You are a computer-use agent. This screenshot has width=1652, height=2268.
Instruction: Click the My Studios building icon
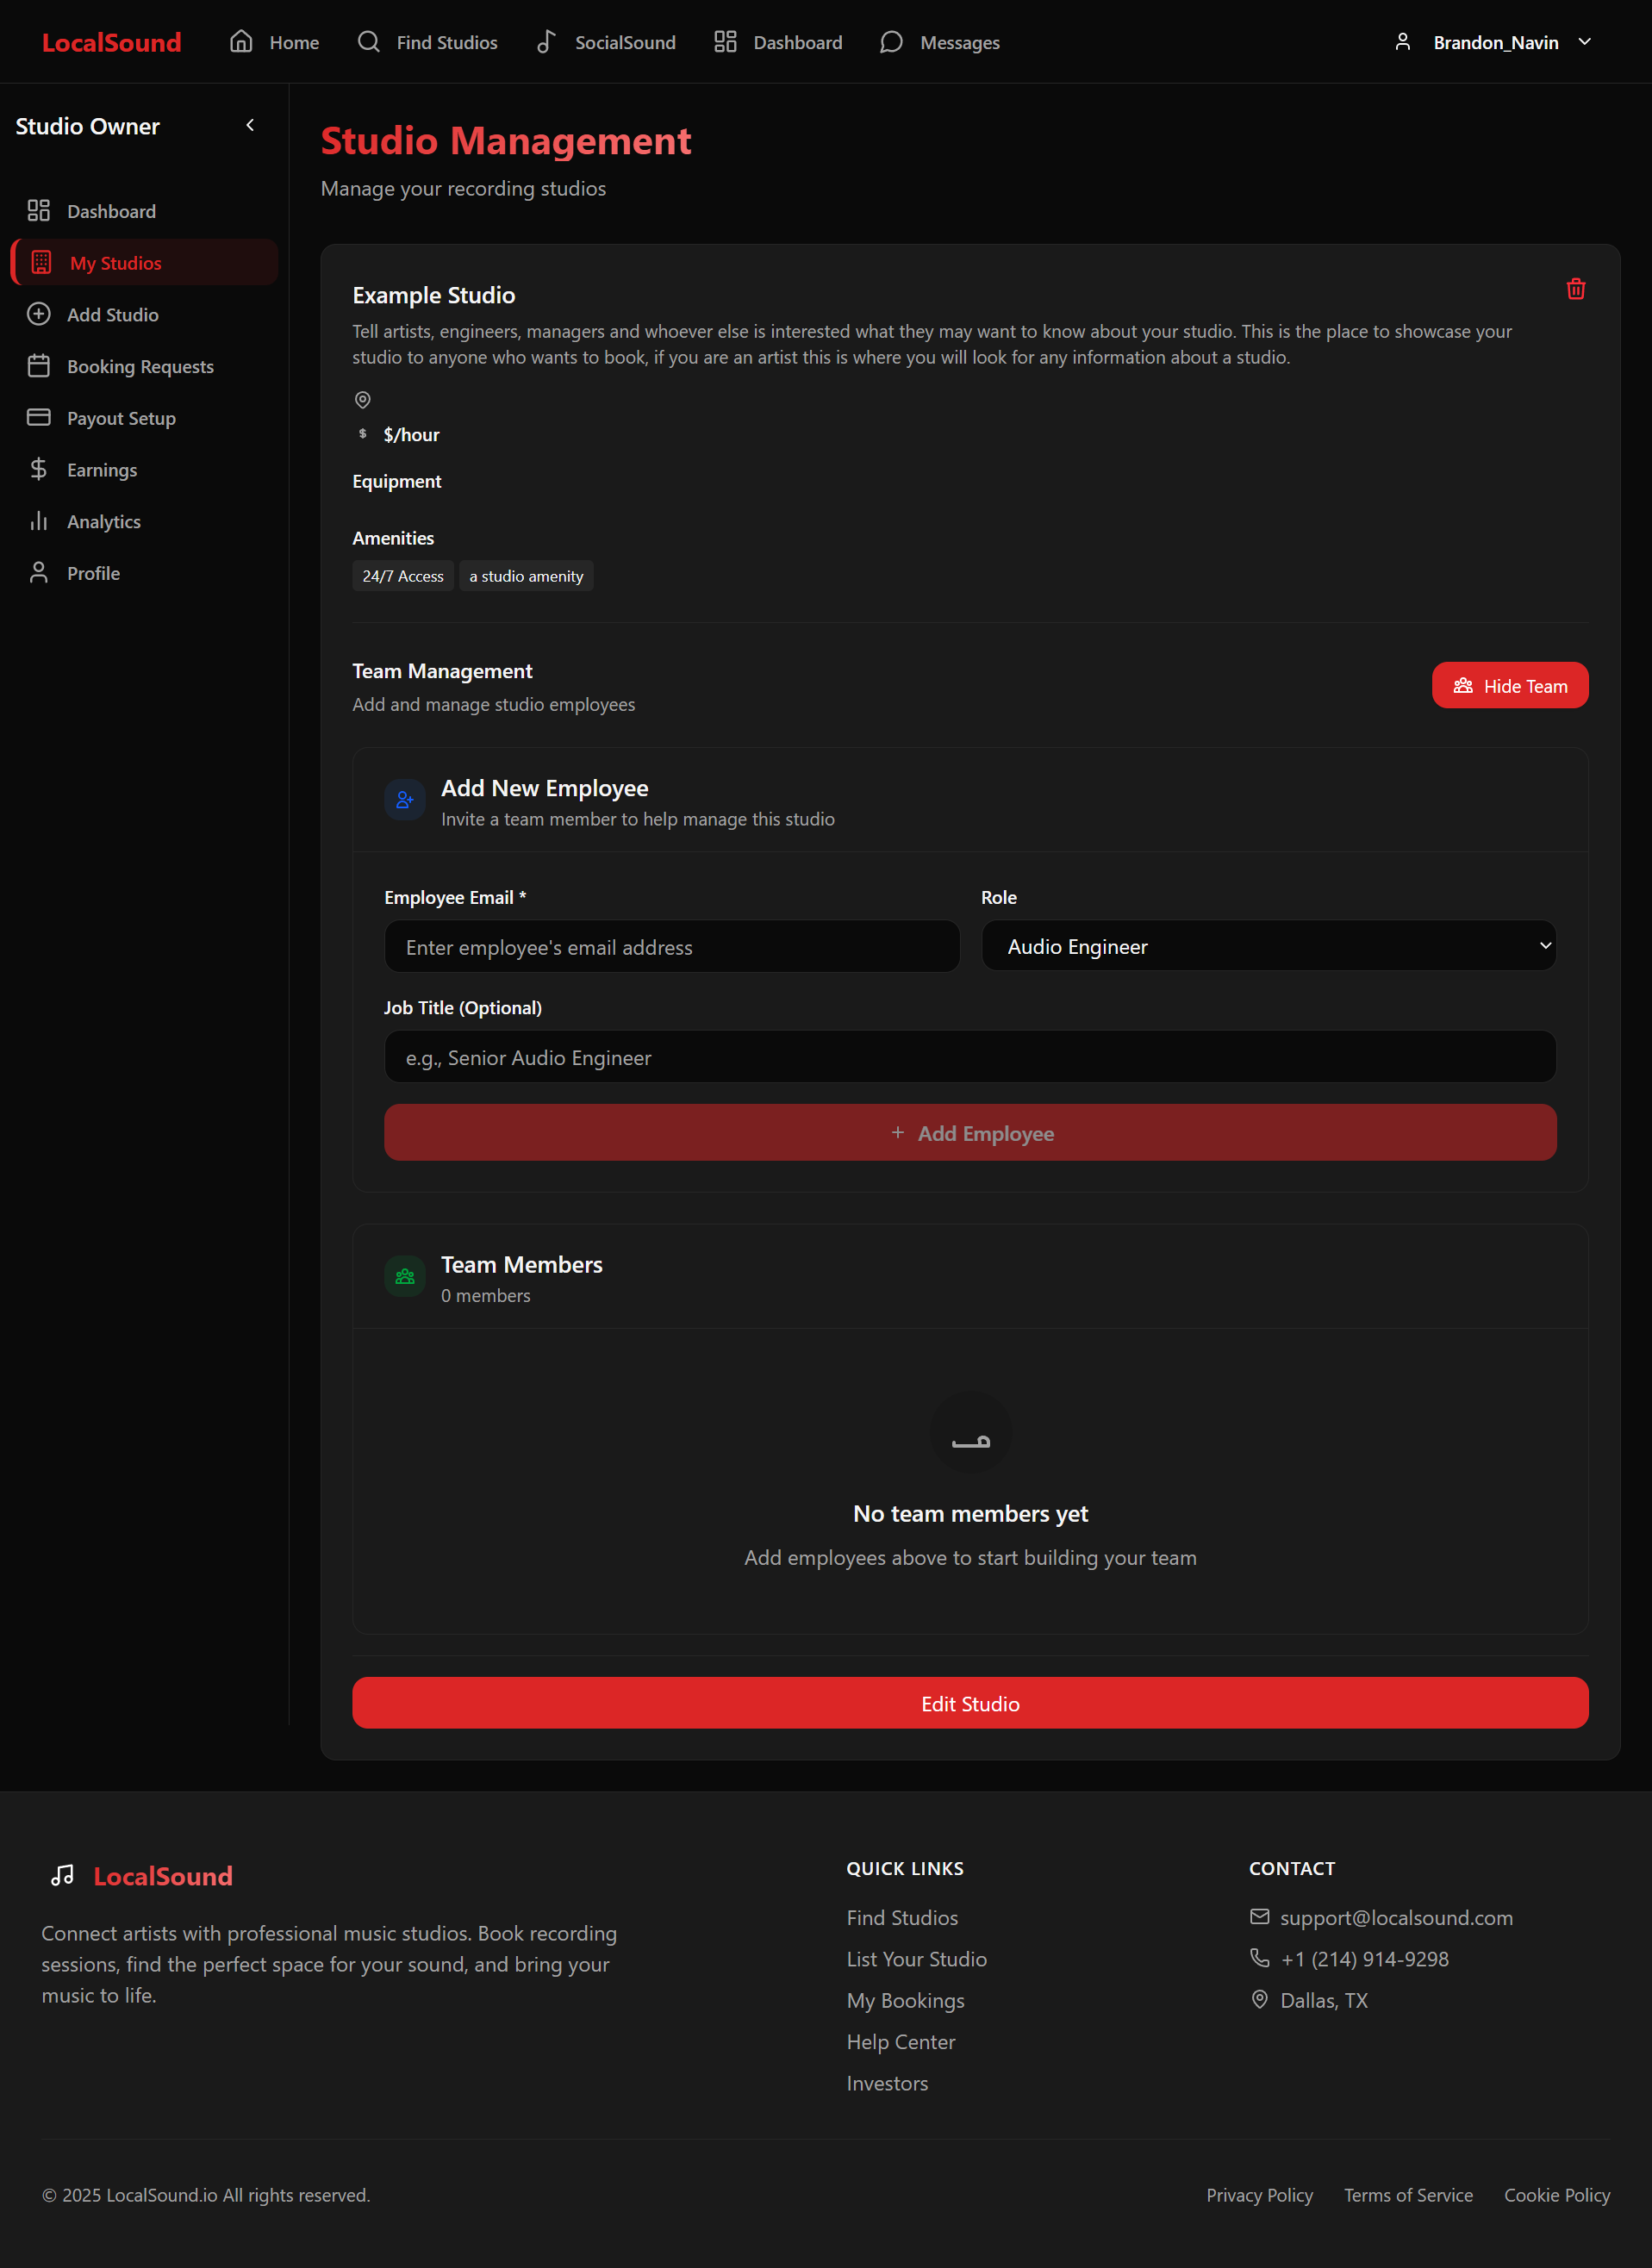coord(41,262)
